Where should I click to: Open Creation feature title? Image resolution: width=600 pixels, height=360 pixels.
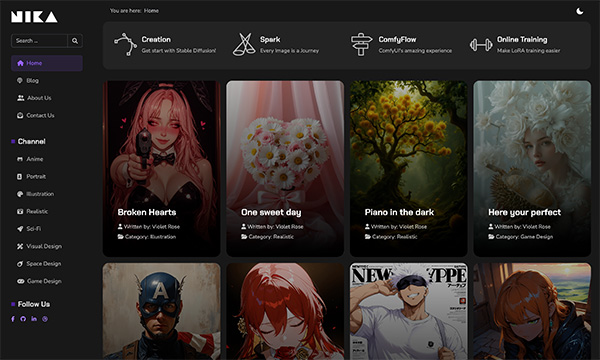pyautogui.click(x=156, y=39)
